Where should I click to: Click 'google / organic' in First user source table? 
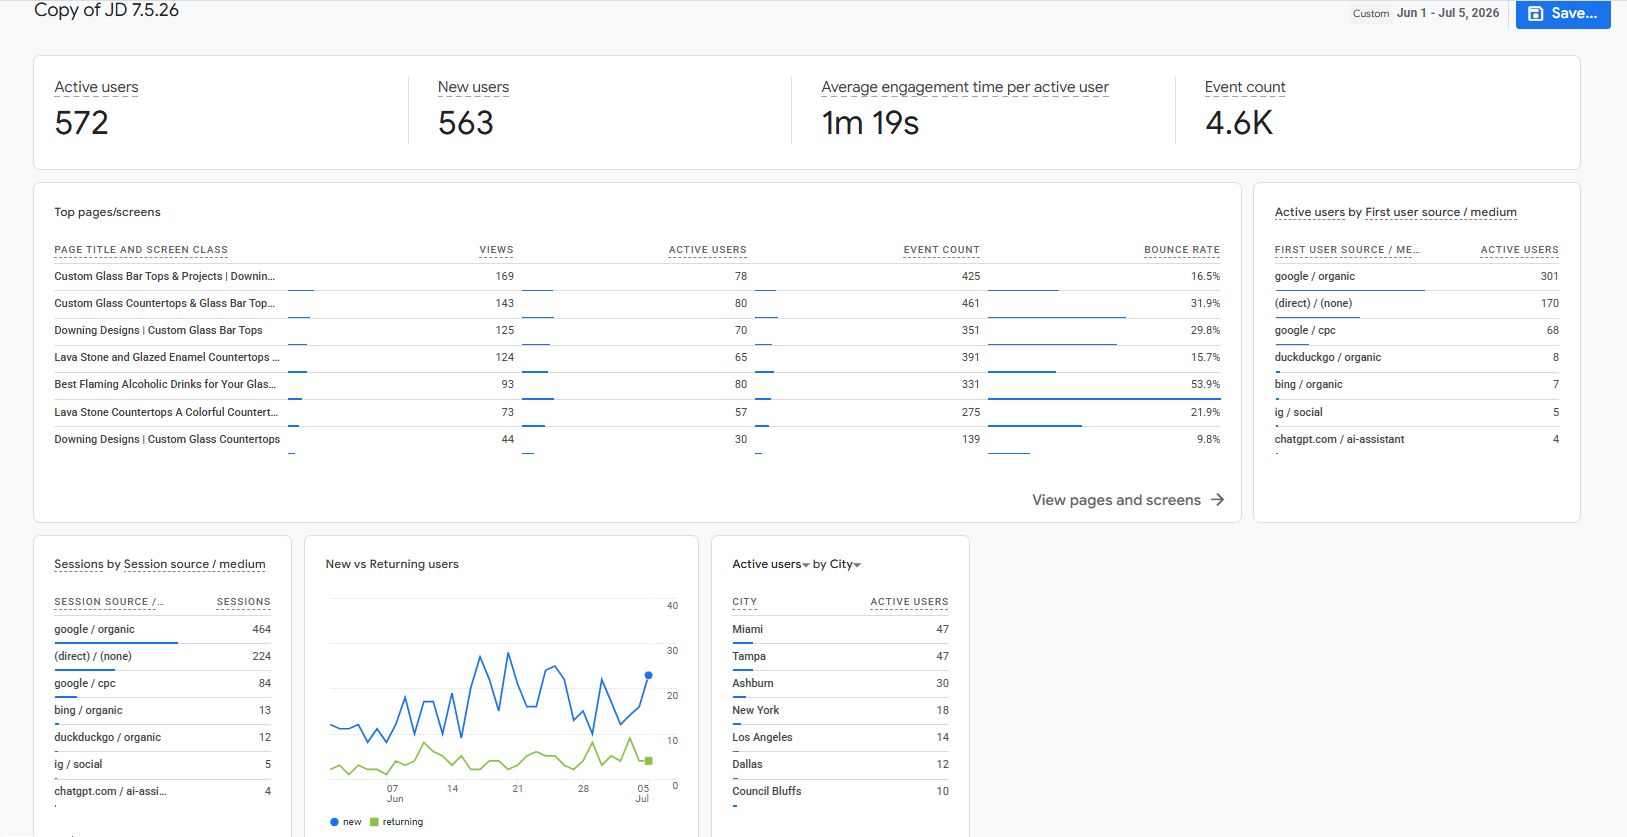[1314, 276]
